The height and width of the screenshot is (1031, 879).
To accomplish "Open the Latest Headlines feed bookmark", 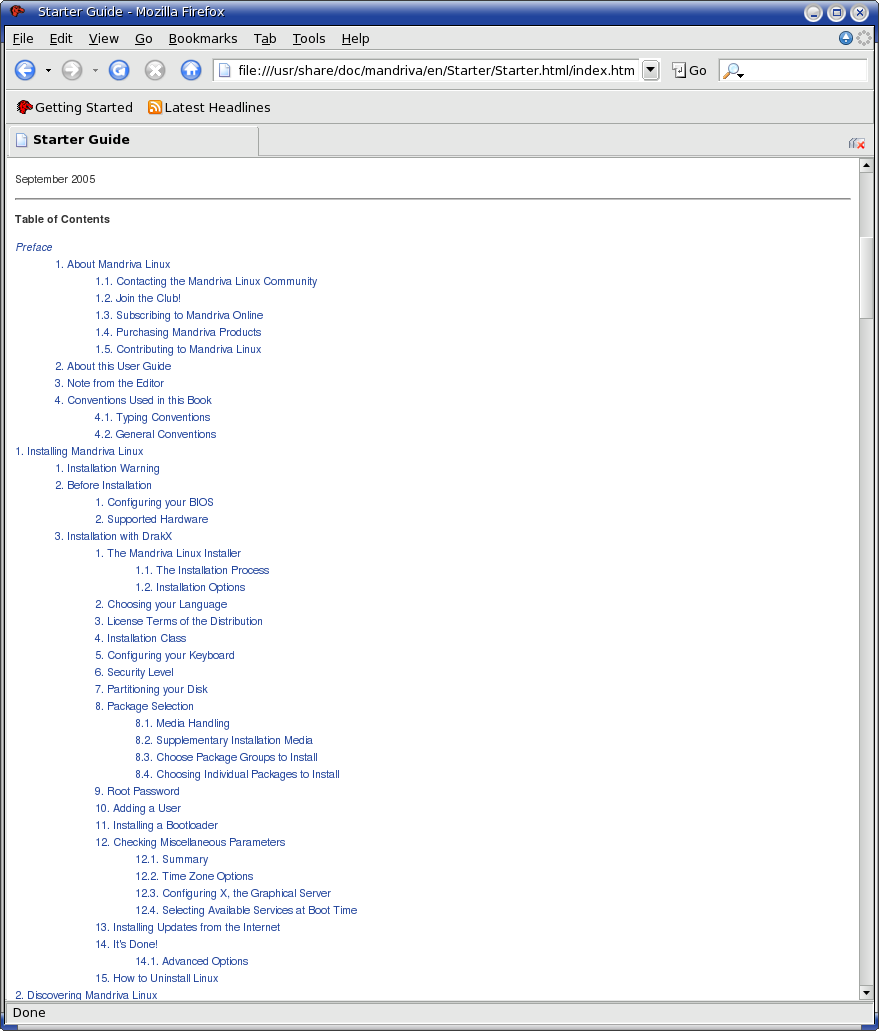I will [209, 107].
